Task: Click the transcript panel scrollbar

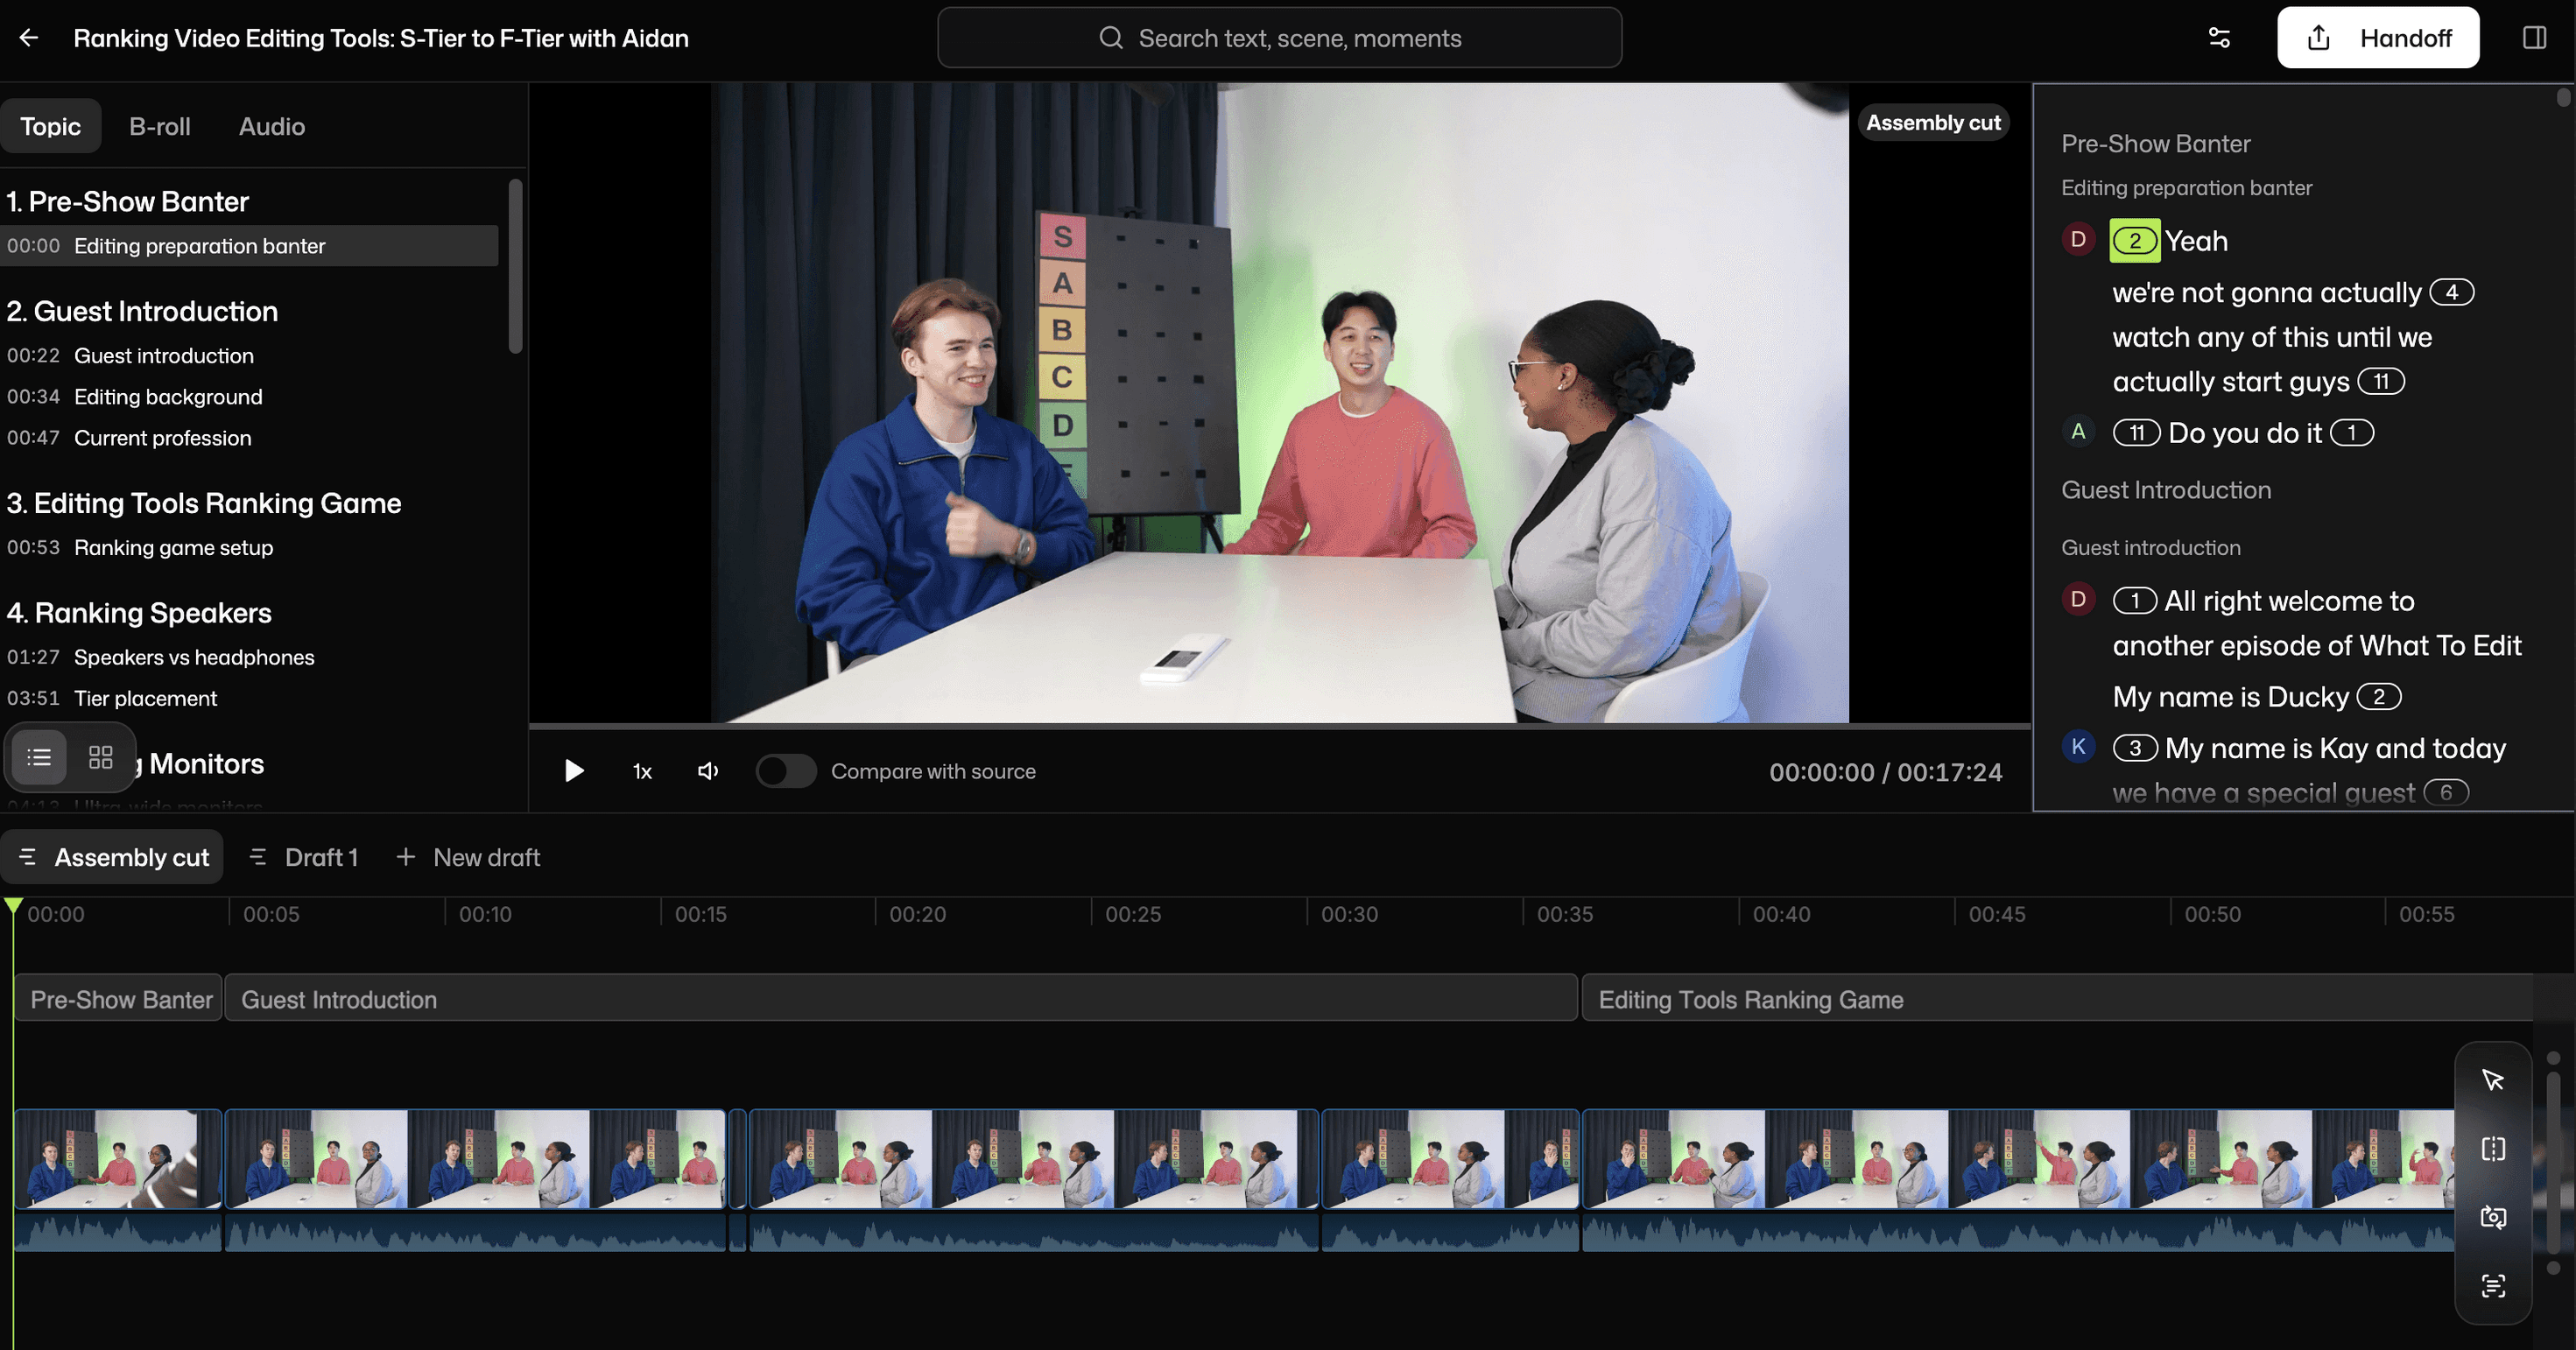Action: [2563, 97]
